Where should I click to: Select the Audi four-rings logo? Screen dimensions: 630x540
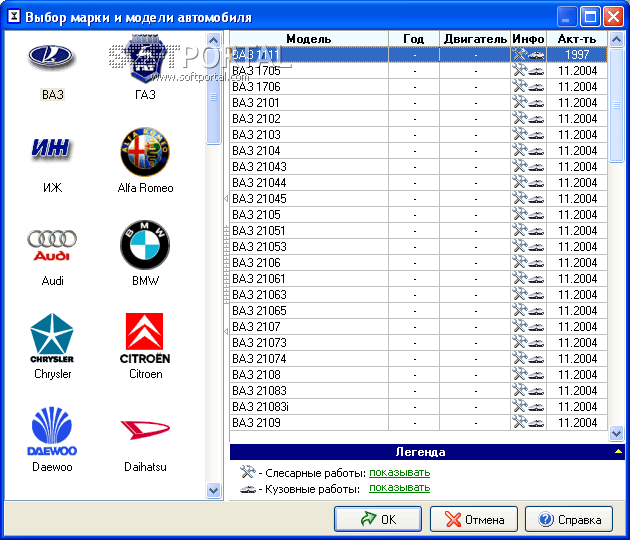tap(52, 245)
